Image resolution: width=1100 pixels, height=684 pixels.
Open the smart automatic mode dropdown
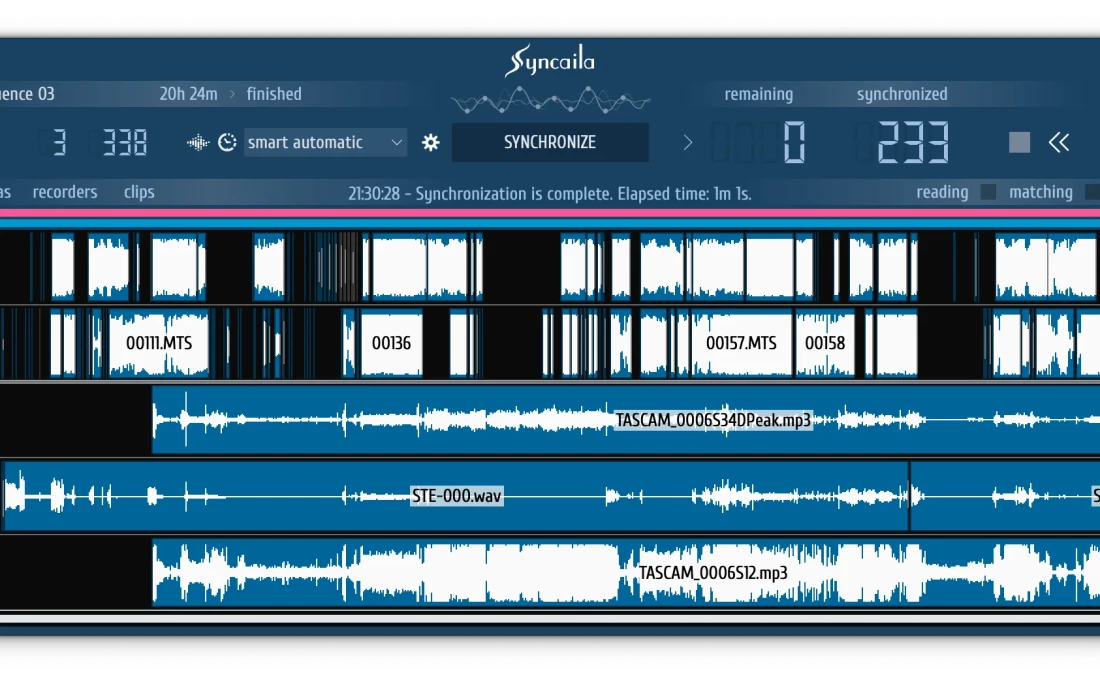(325, 142)
